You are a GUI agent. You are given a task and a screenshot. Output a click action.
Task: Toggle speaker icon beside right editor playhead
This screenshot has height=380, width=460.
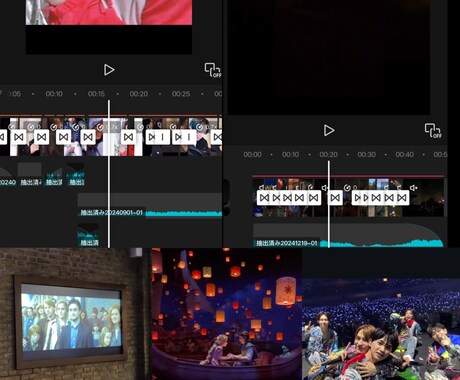324,188
